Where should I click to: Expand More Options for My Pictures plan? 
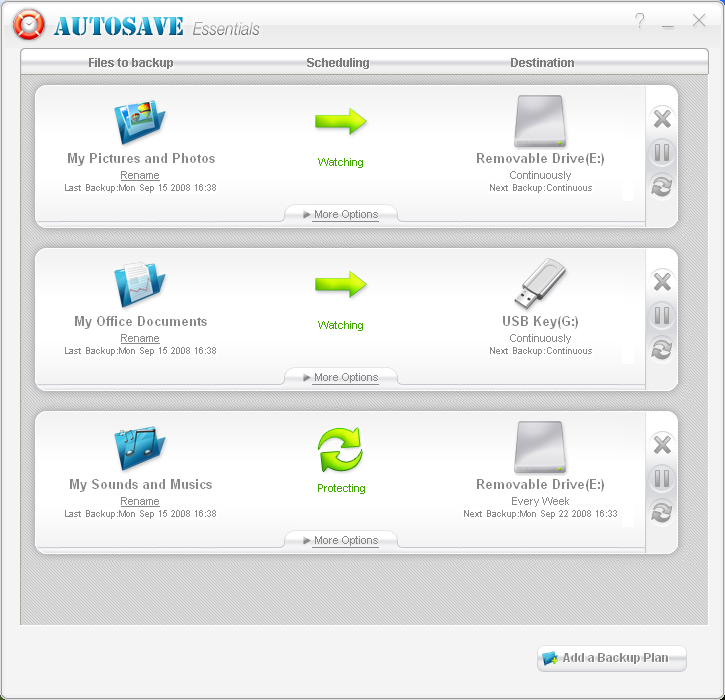click(x=340, y=214)
